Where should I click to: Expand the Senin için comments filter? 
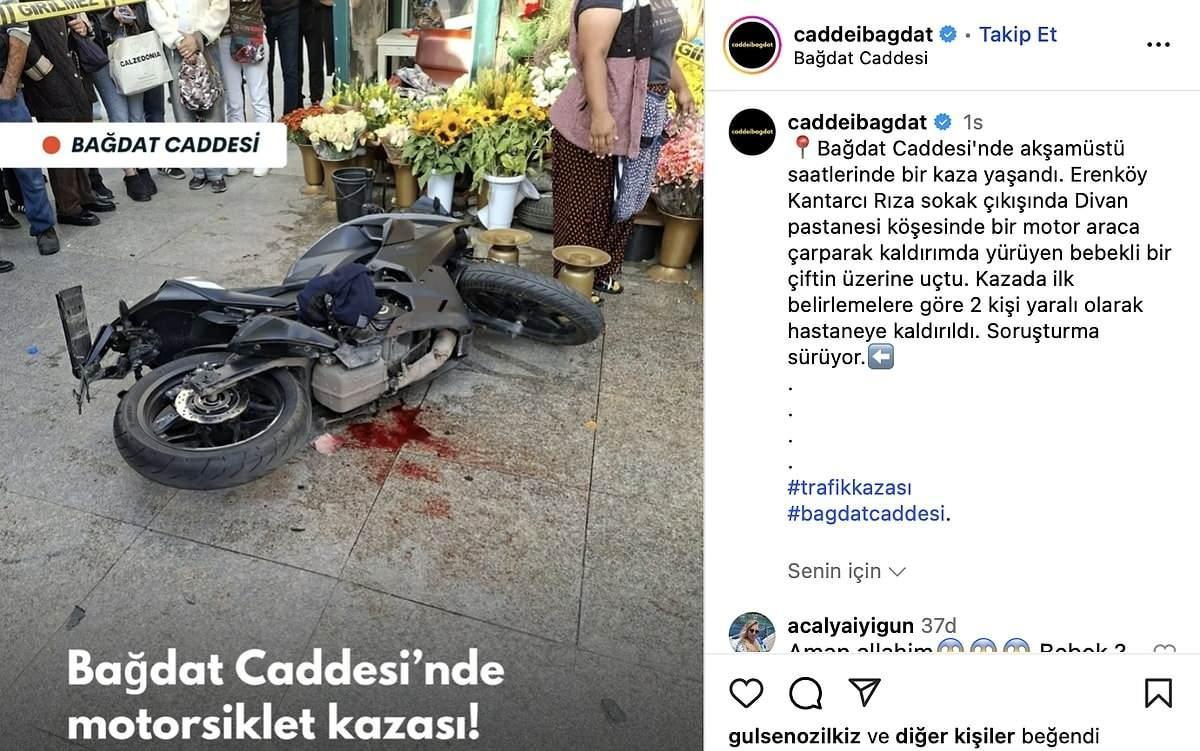pos(847,571)
